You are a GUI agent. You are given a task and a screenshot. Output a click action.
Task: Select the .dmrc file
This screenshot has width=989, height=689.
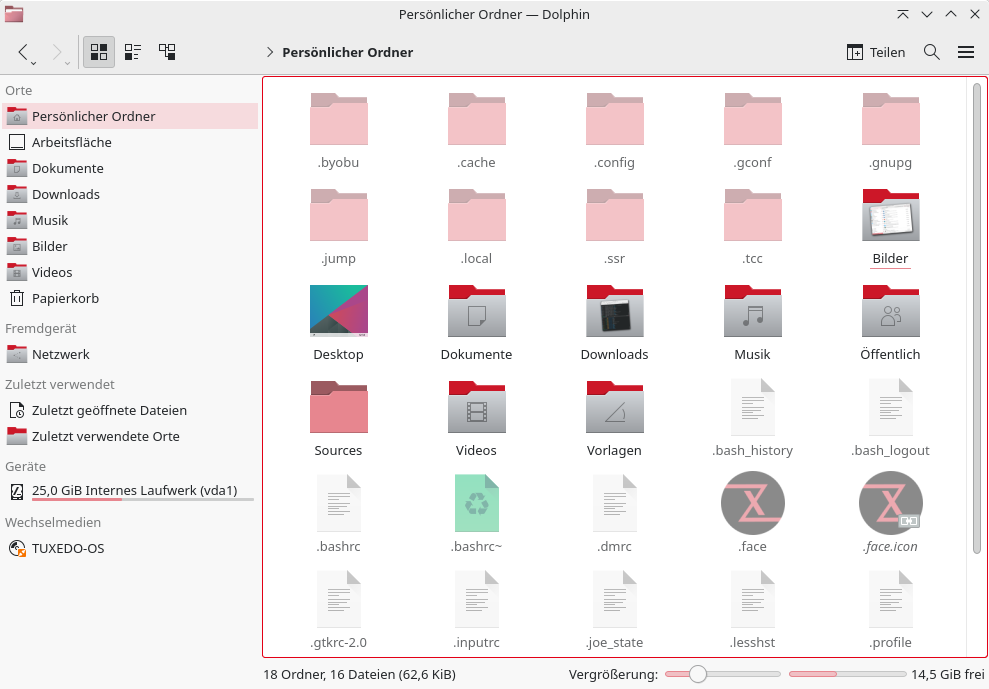pyautogui.click(x=615, y=503)
